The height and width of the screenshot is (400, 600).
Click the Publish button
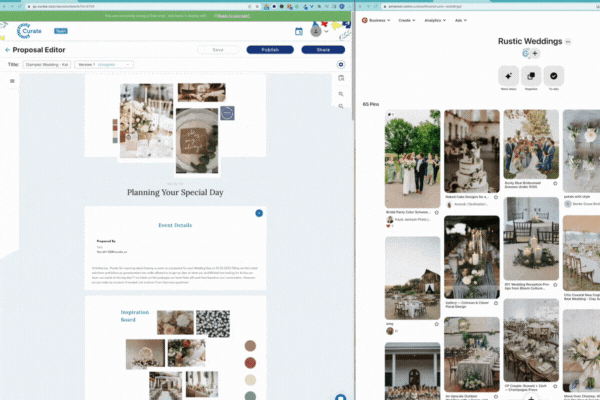269,49
